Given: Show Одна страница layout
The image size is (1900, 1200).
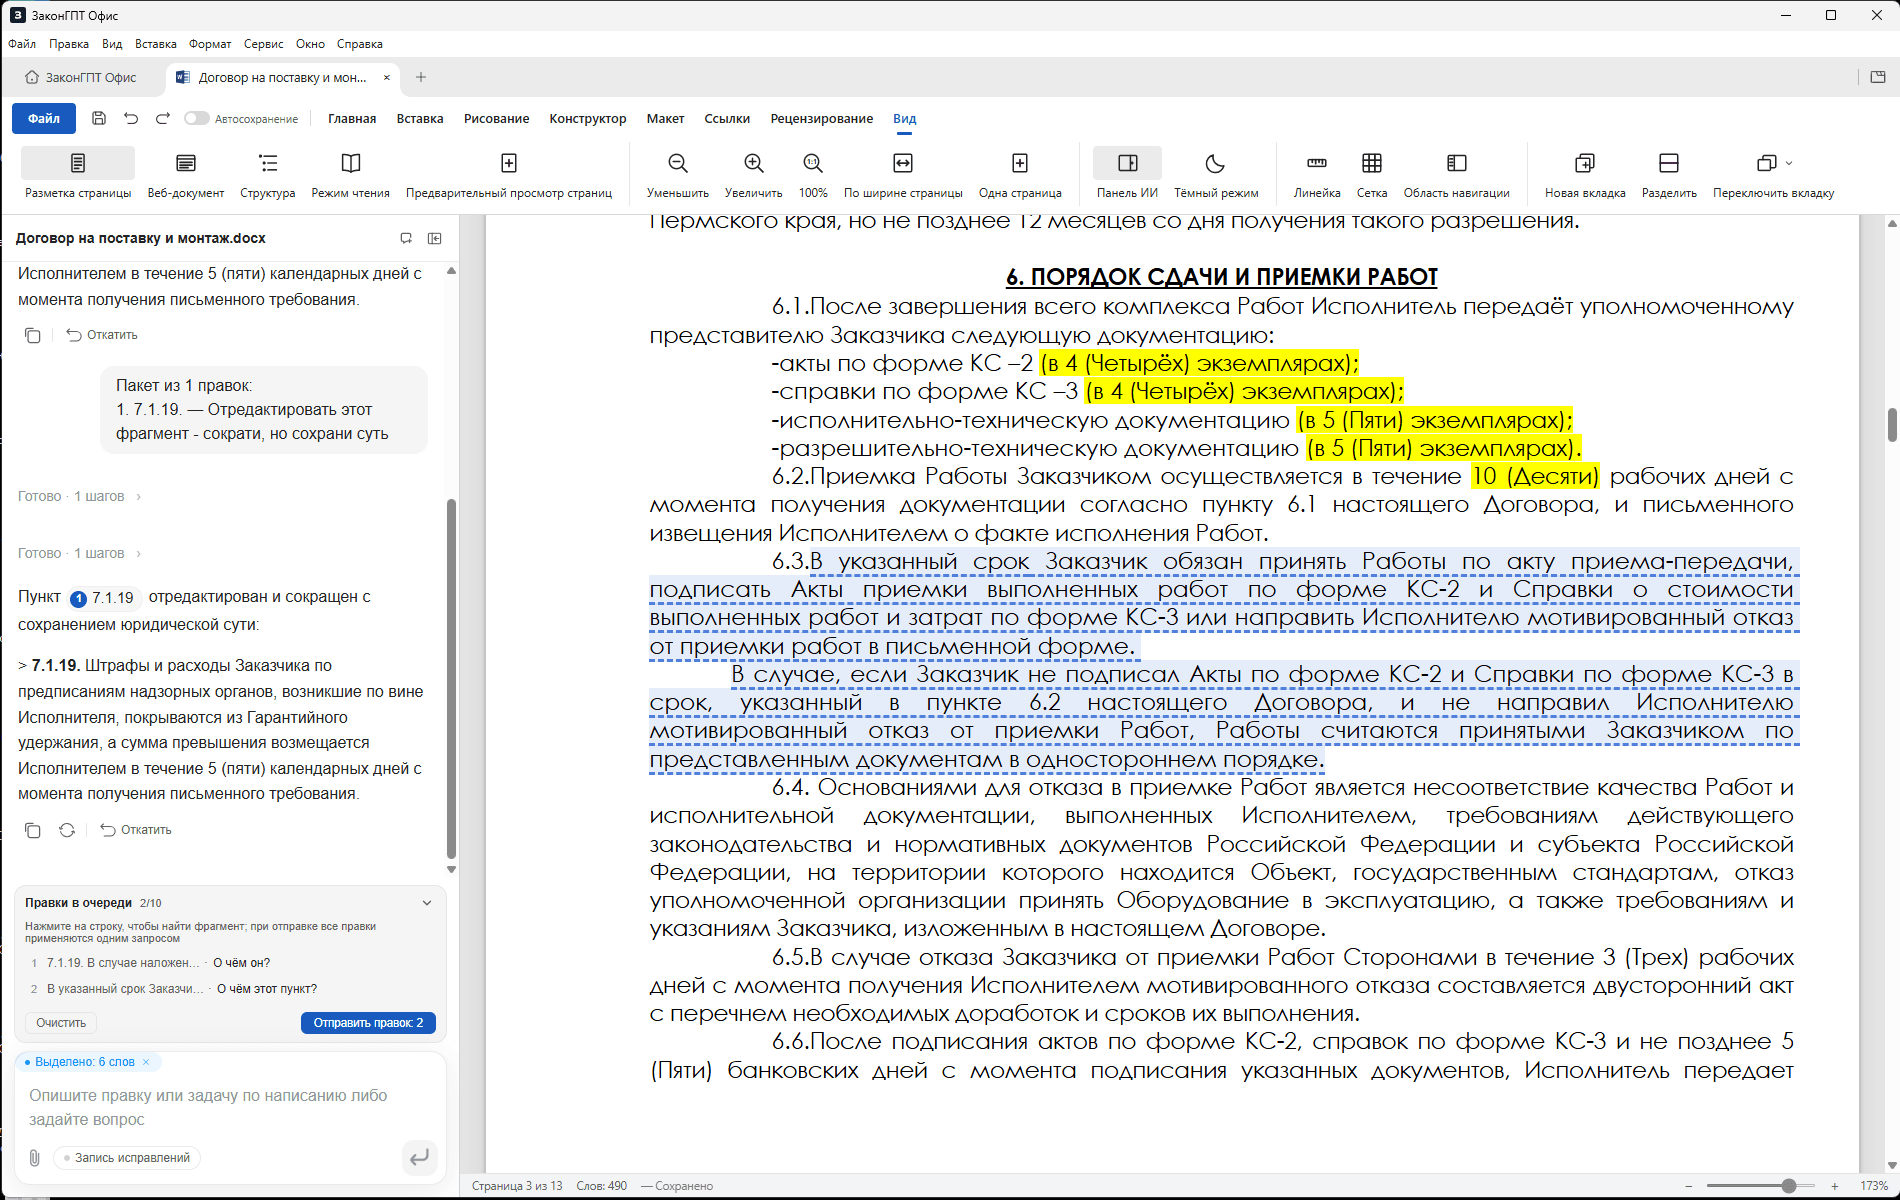Looking at the screenshot, I should tap(1020, 174).
